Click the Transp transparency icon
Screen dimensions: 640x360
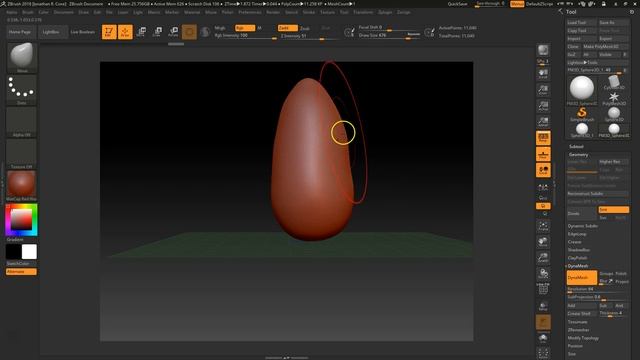tap(543, 306)
